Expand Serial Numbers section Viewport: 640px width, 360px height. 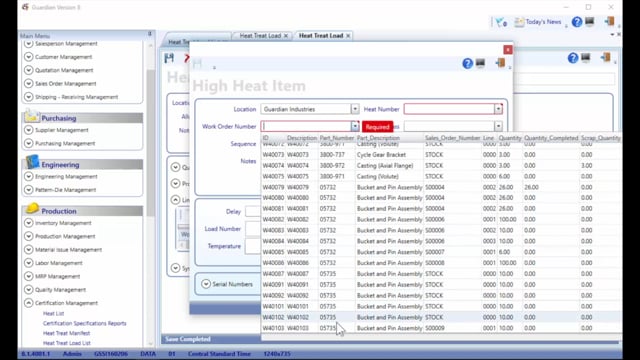point(206,284)
